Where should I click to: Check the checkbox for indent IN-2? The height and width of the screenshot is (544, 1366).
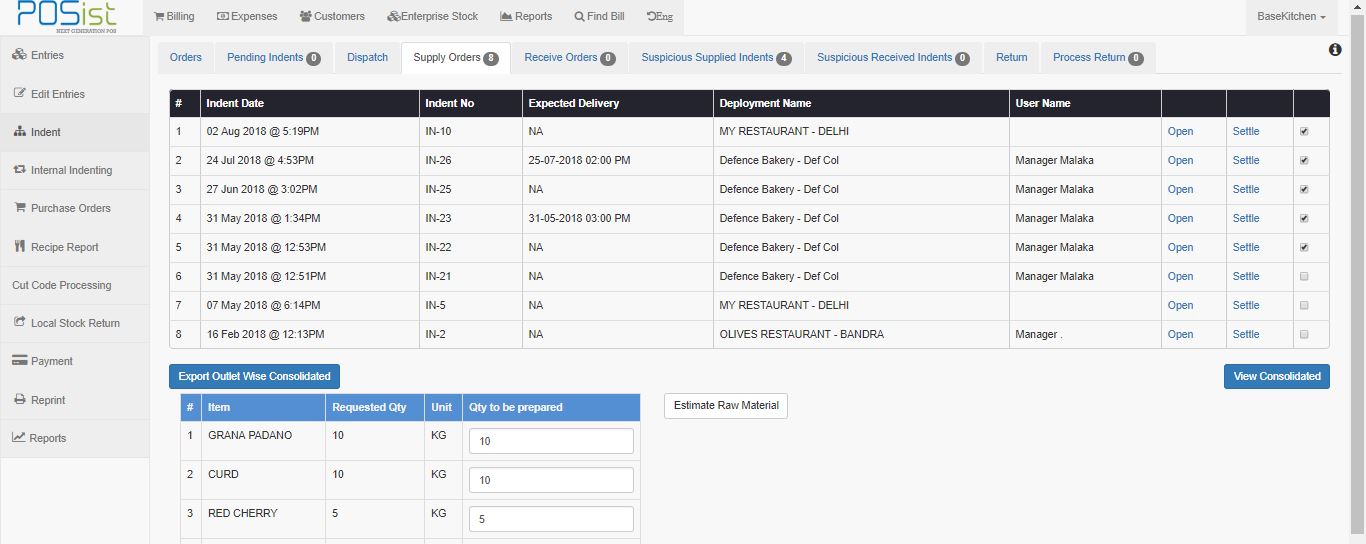[x=1303, y=334]
